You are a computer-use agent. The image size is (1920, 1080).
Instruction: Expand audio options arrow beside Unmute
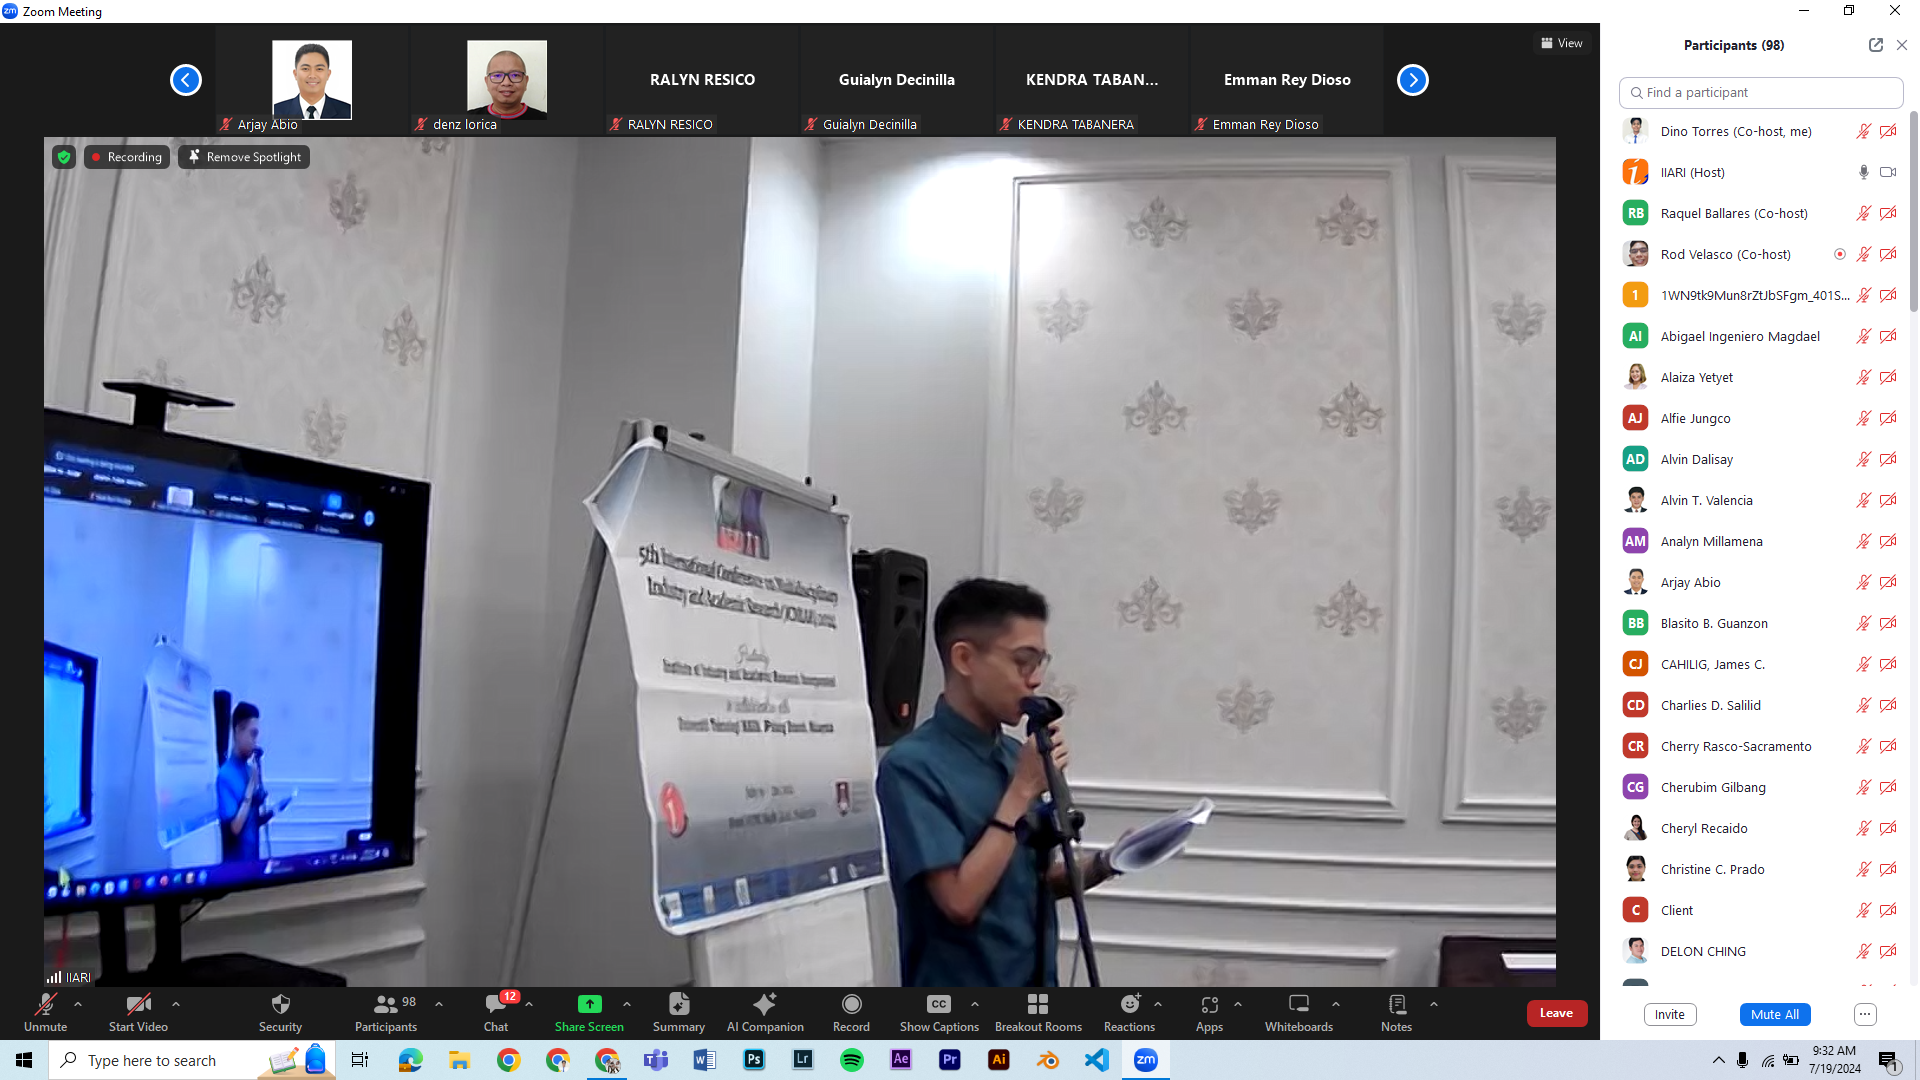coord(78,1004)
